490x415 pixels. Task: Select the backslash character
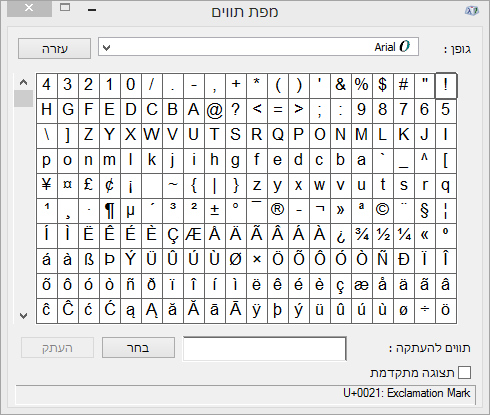pyautogui.click(x=47, y=136)
